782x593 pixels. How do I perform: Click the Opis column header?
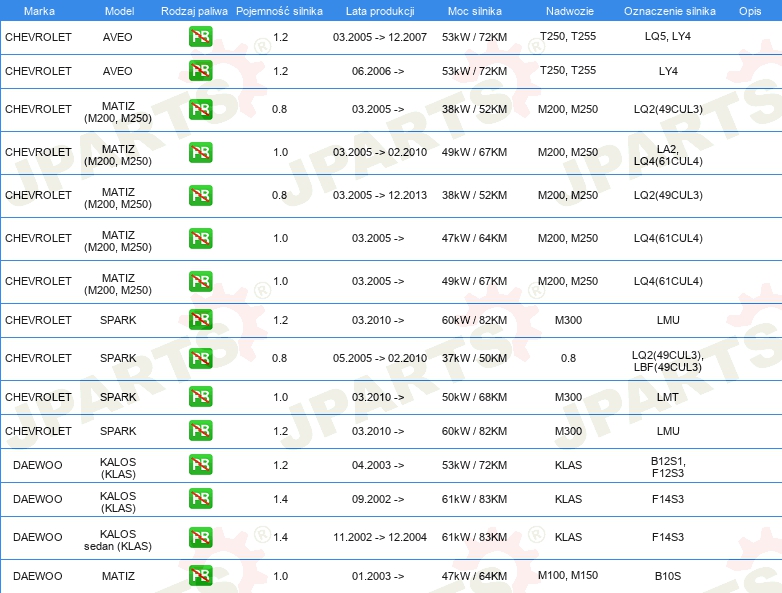click(750, 11)
